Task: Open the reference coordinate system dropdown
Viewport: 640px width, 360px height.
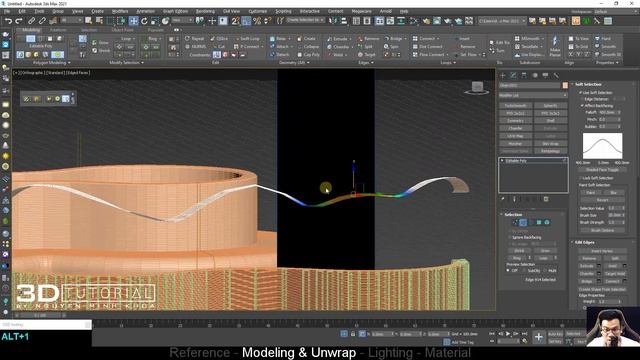Action: tap(182, 20)
